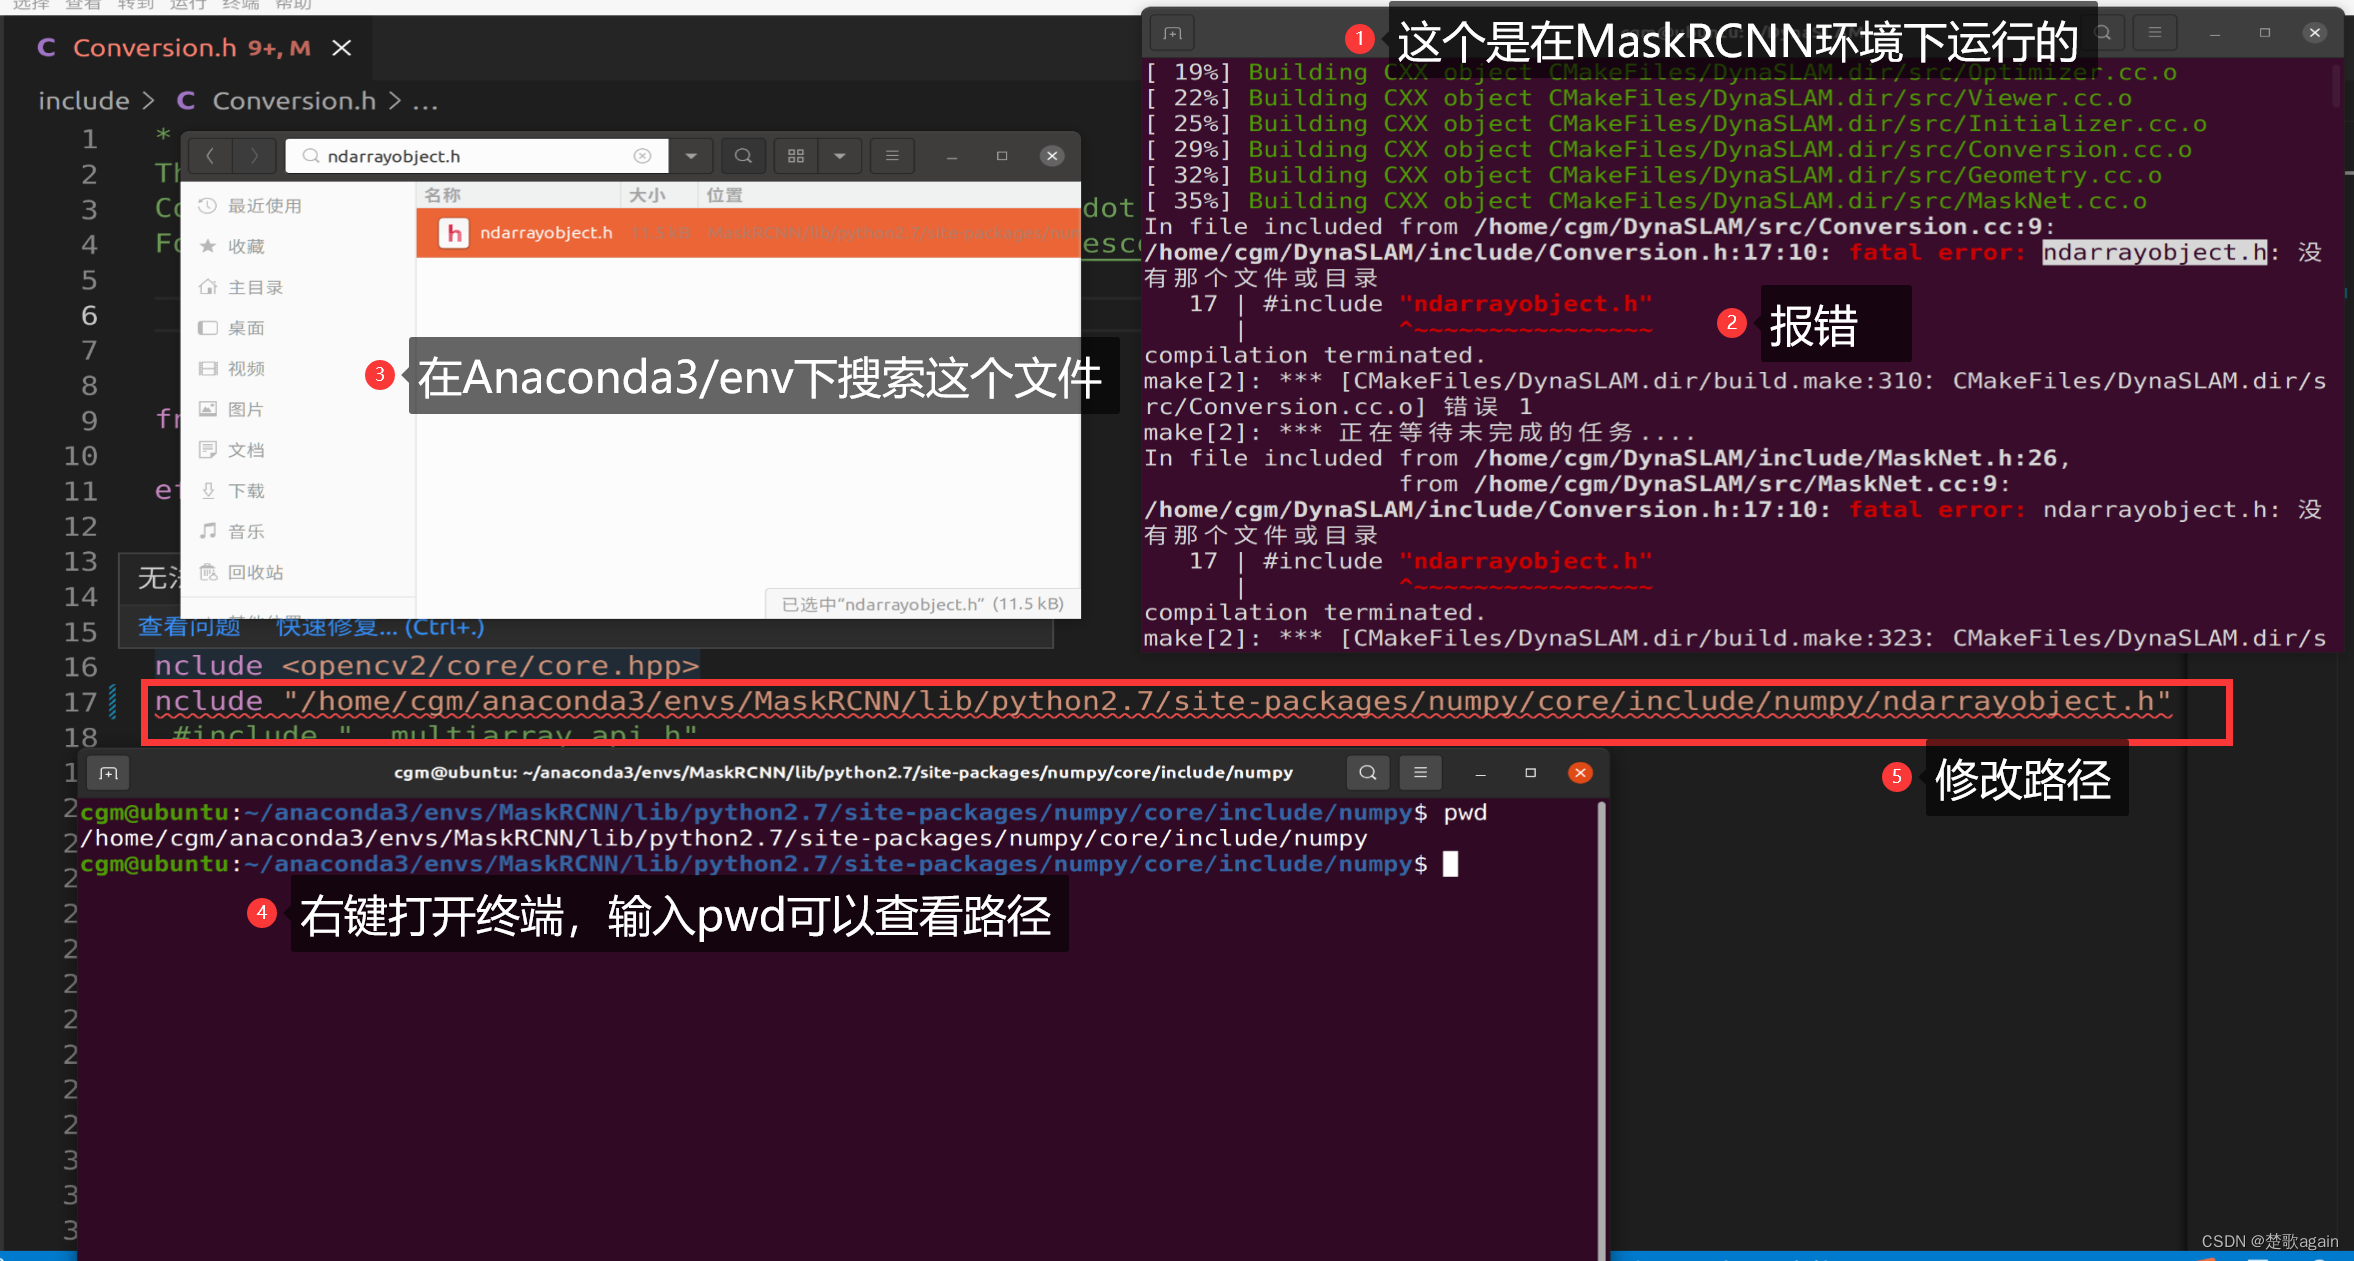Viewport: 2354px width, 1261px height.
Task: Open the bottom terminal hamburger menu
Action: point(1420,773)
